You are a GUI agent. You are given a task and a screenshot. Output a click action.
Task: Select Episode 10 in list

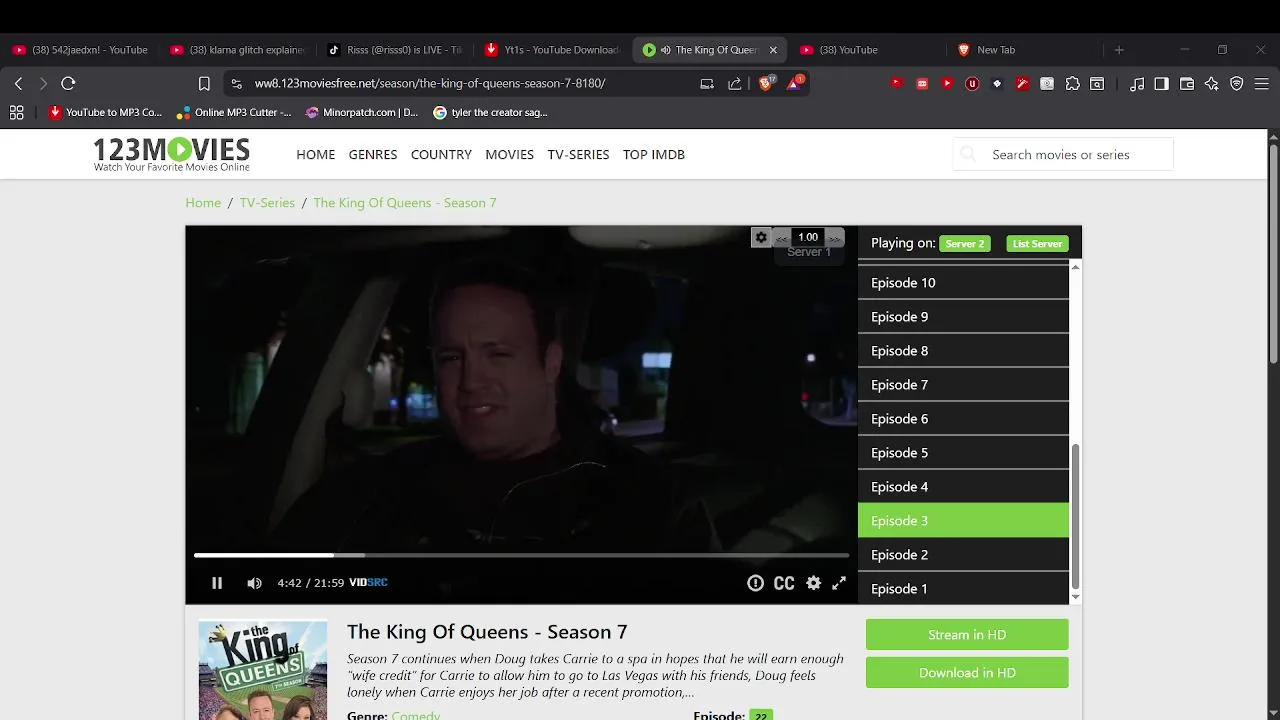(x=963, y=283)
